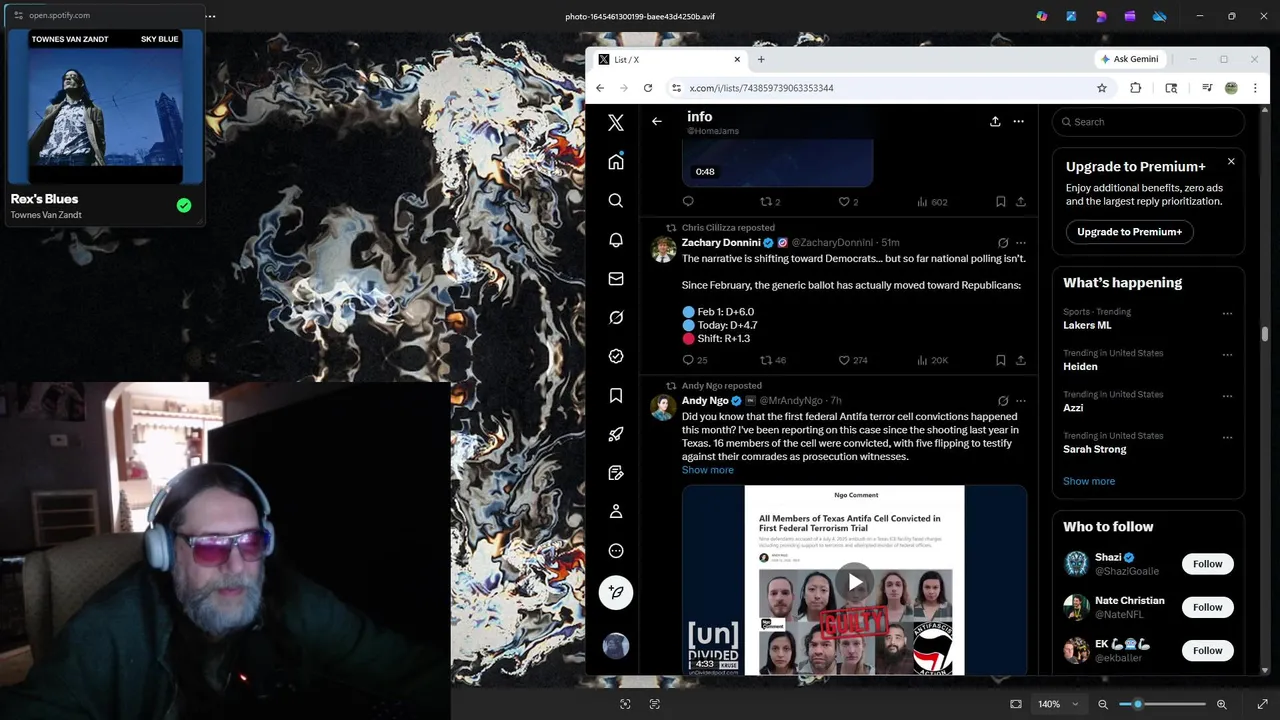This screenshot has height=720, width=1280.
Task: Zoom out with Photos minus magnifier
Action: pyautogui.click(x=1103, y=704)
